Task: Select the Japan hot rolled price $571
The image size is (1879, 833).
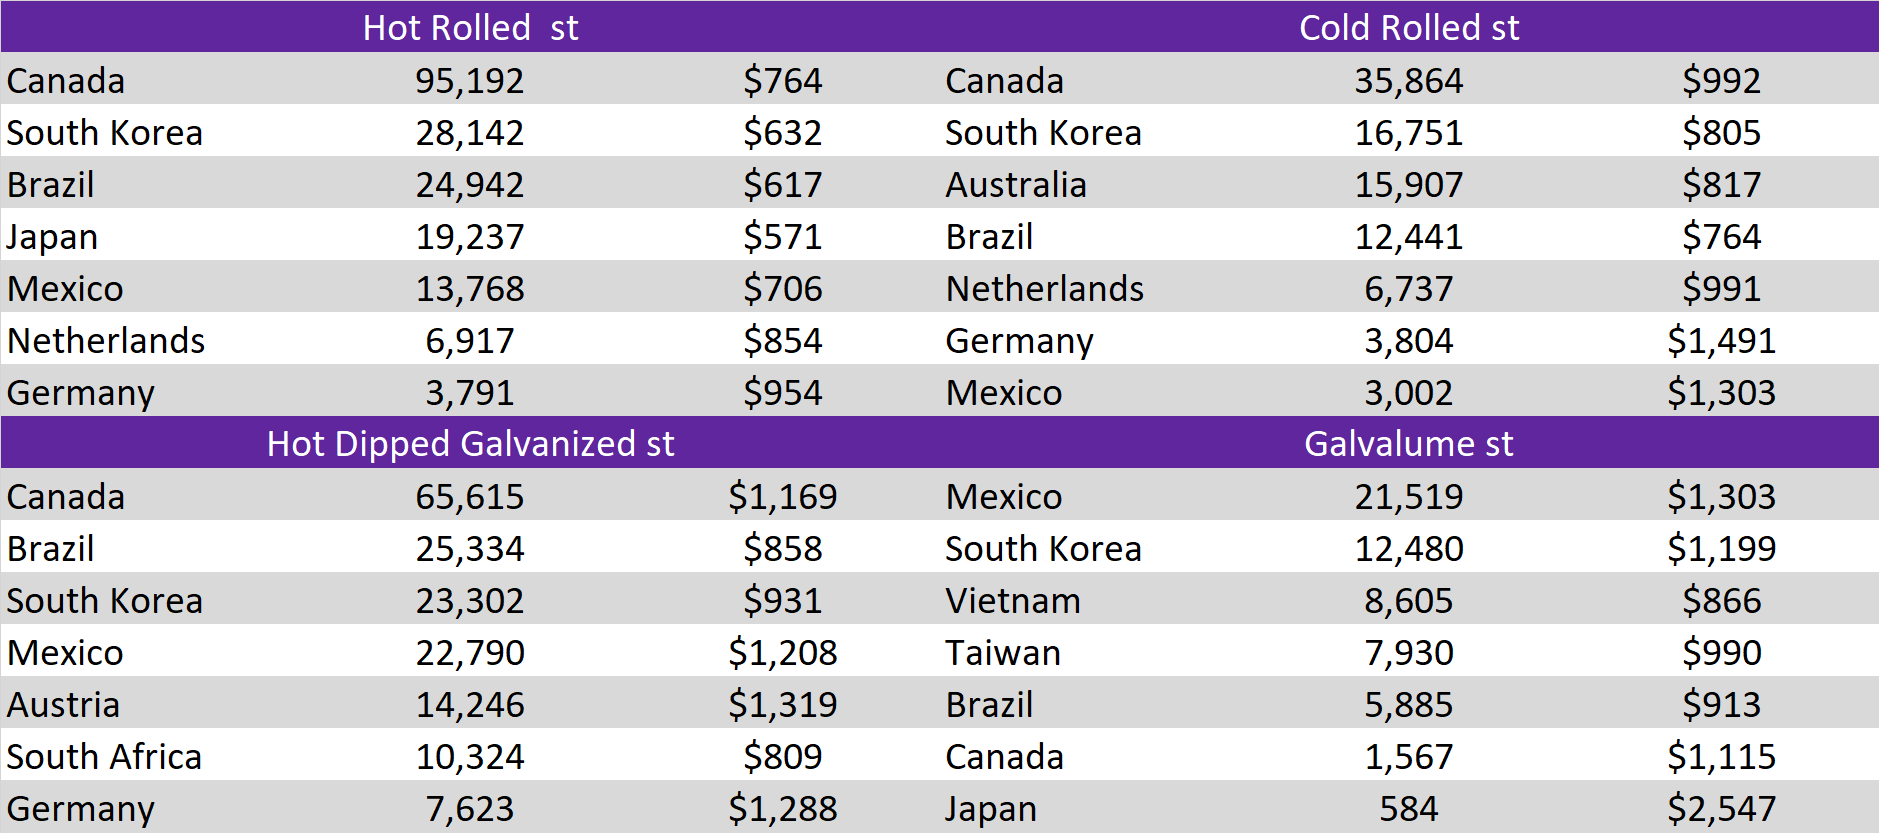Action: tap(782, 236)
